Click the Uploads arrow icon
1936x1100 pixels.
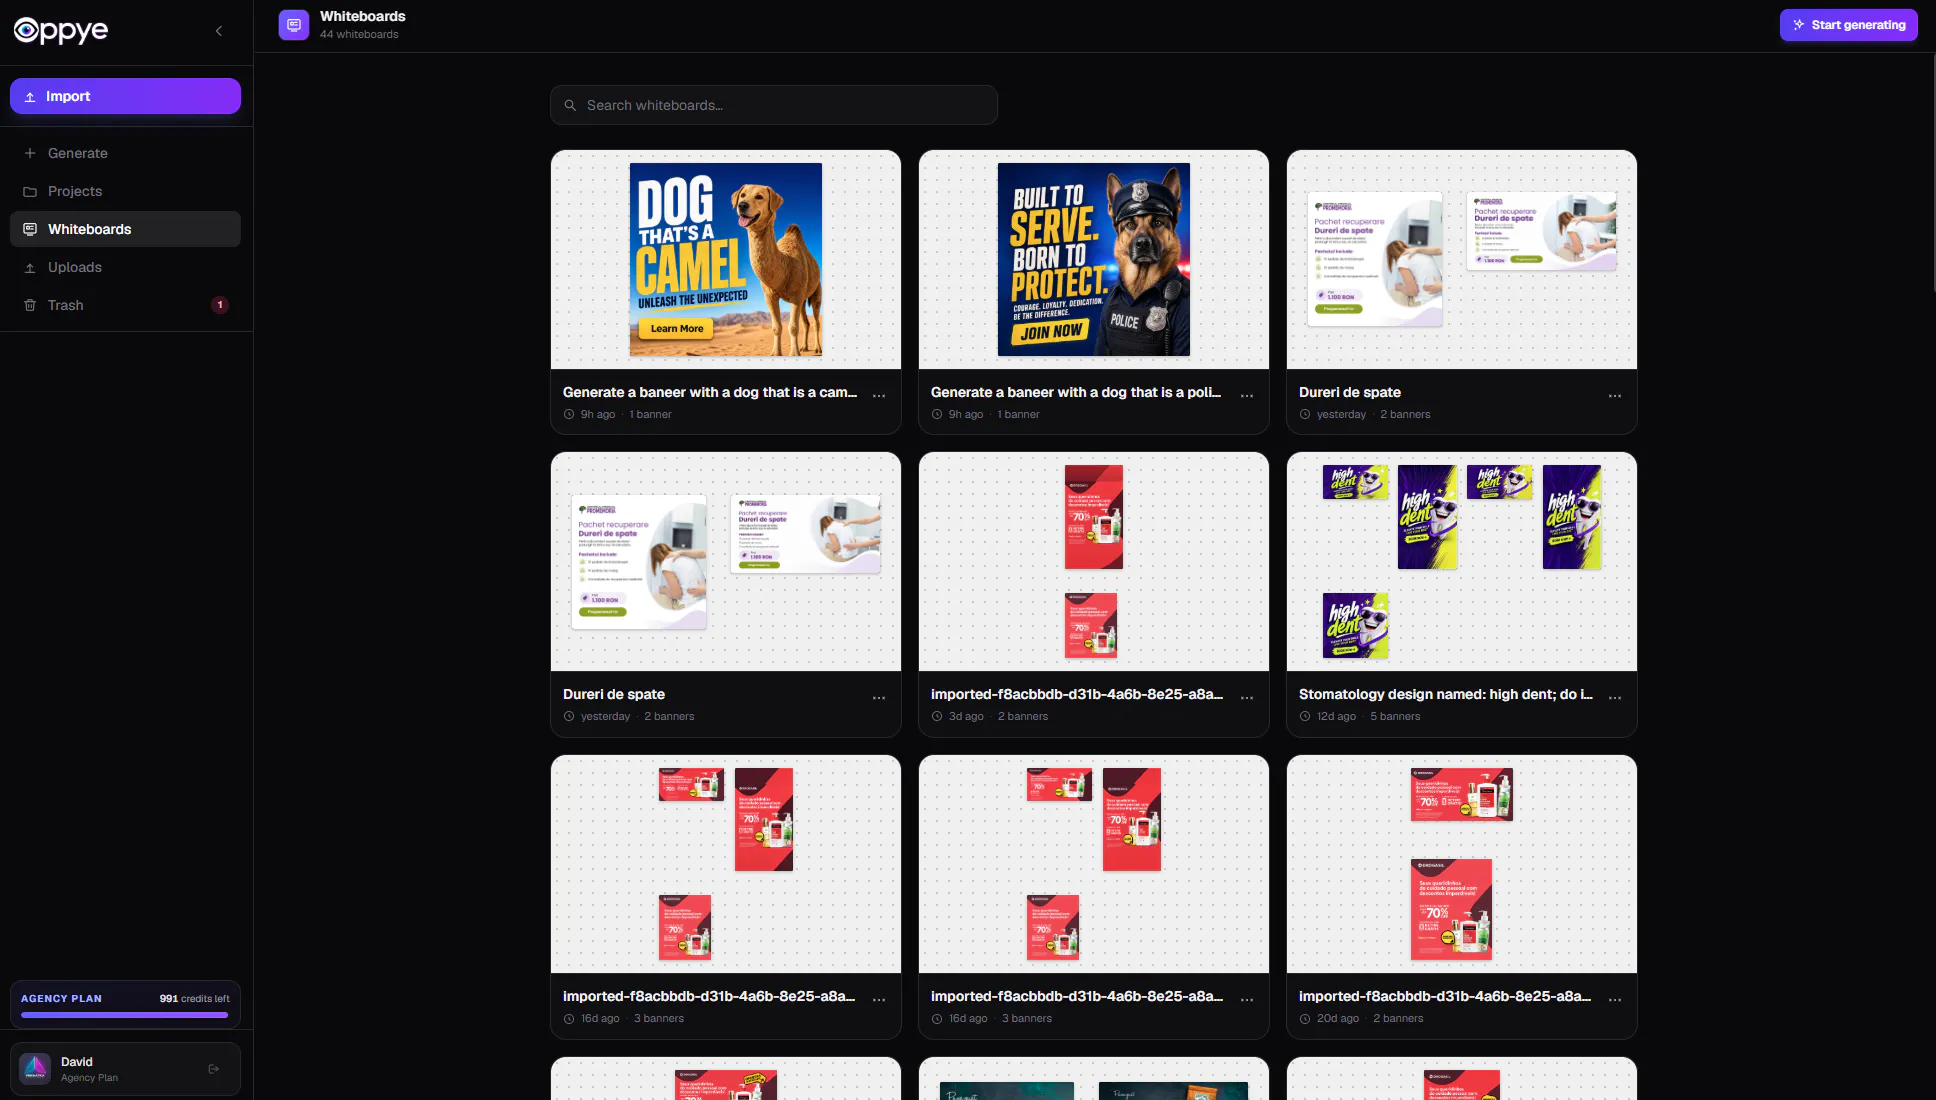click(x=30, y=267)
